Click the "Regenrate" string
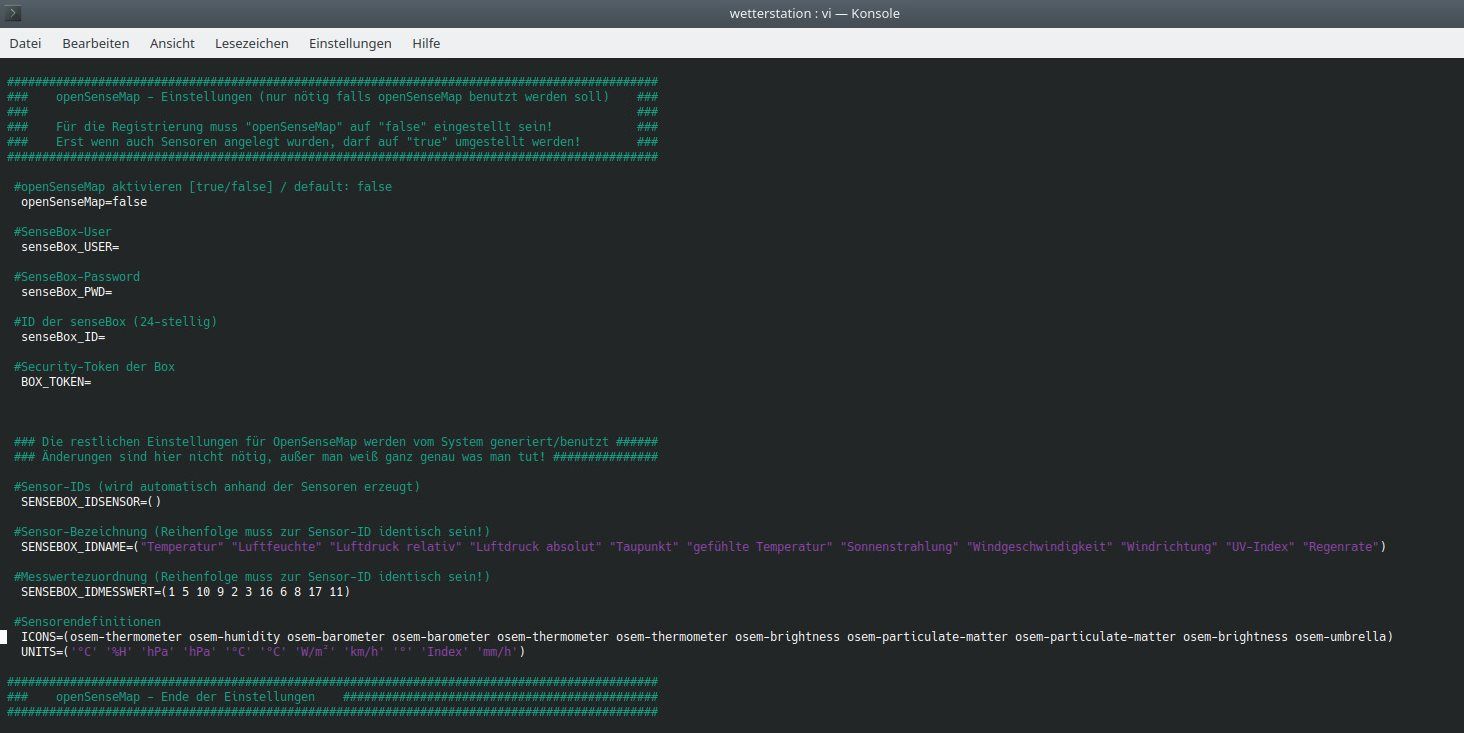 (1341, 547)
